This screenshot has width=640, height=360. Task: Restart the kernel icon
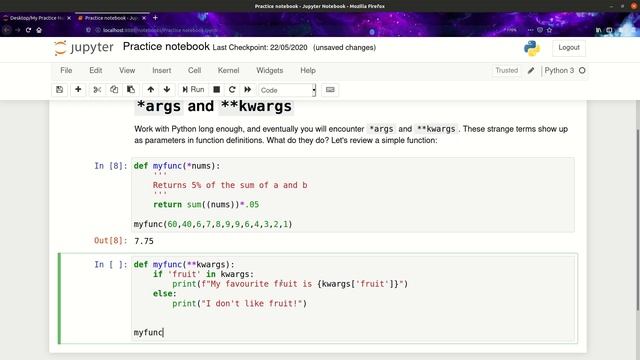232,90
